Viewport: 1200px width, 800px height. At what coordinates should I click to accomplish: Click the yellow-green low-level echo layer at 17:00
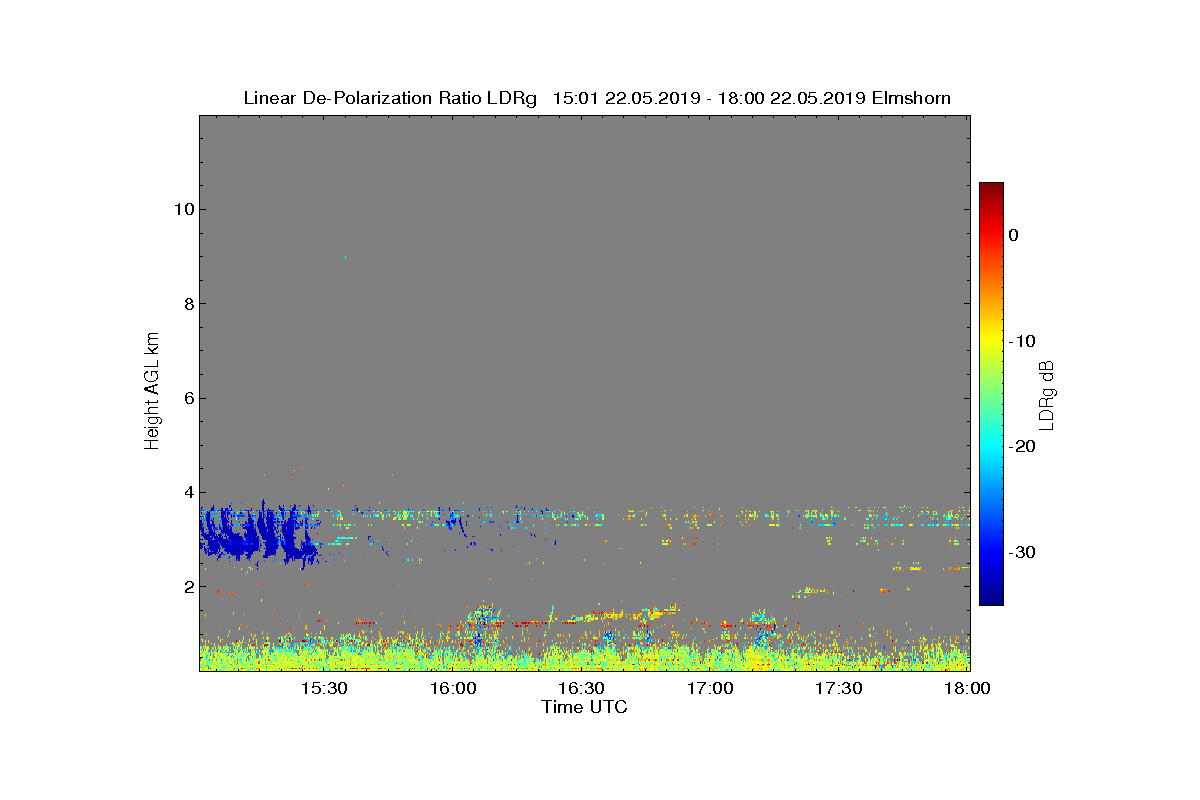point(710,656)
